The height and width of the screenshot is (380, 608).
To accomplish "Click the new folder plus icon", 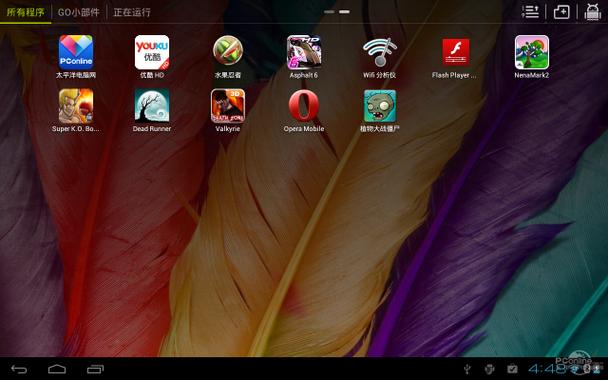I will coord(561,12).
